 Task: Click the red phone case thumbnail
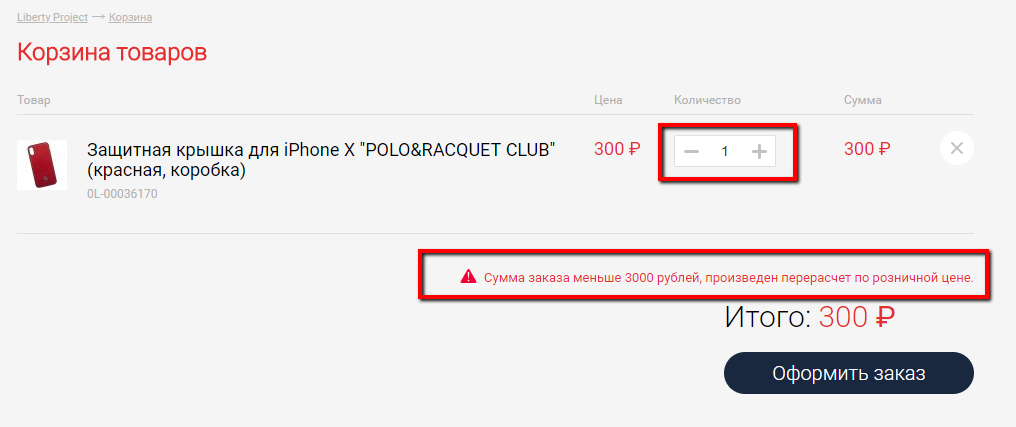42,165
